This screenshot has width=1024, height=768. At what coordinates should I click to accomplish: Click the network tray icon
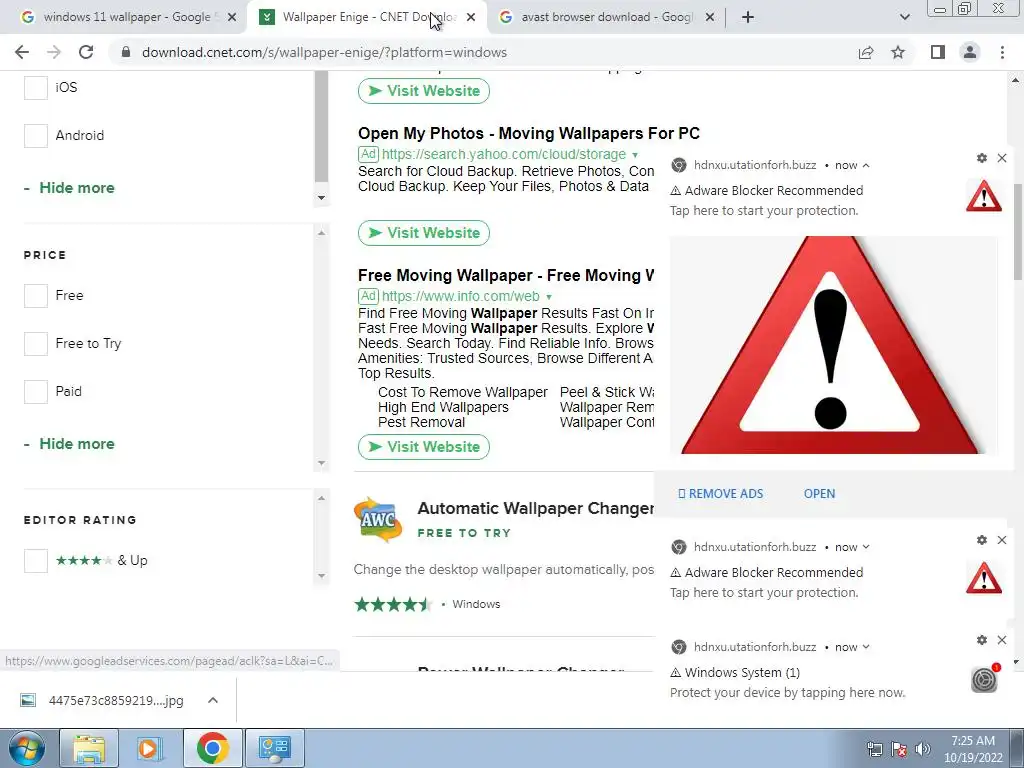pos(874,749)
